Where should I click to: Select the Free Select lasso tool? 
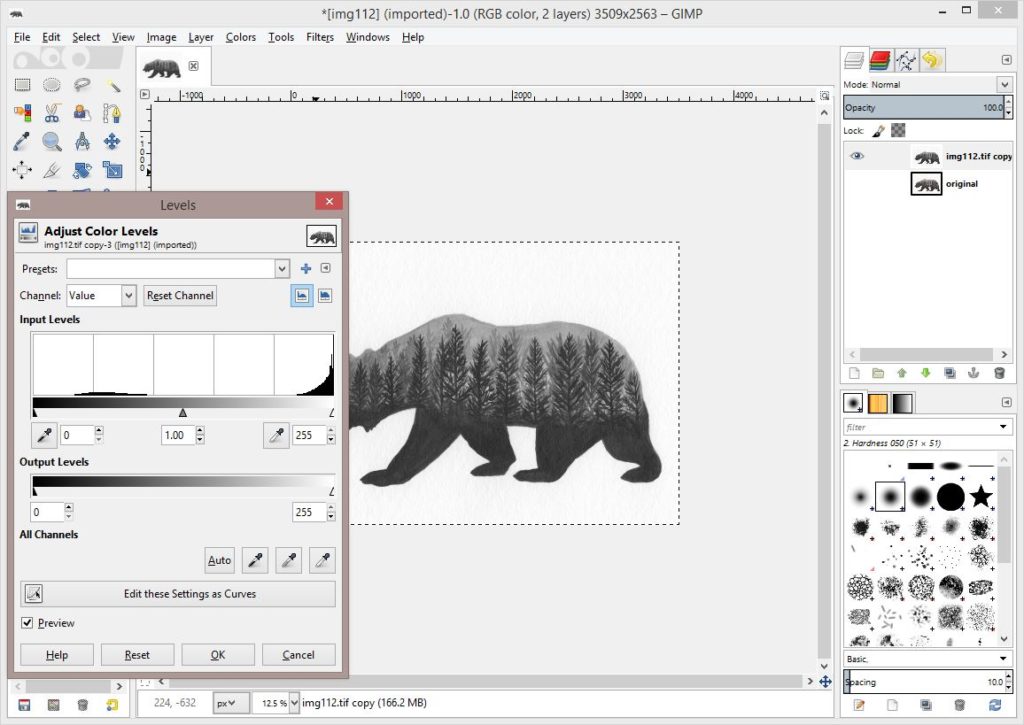[x=82, y=85]
